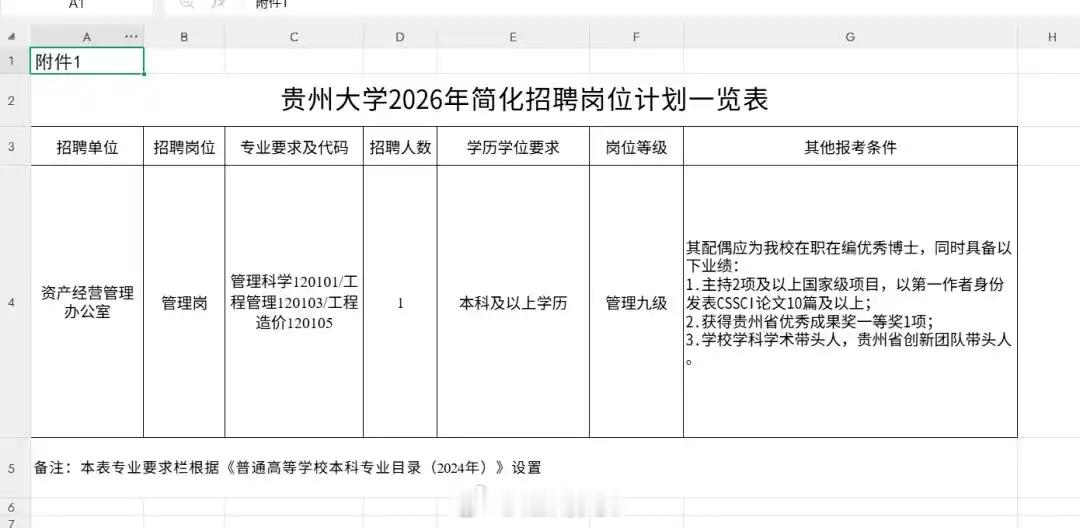1080x528 pixels.
Task: Select column G header
Action: [850, 37]
